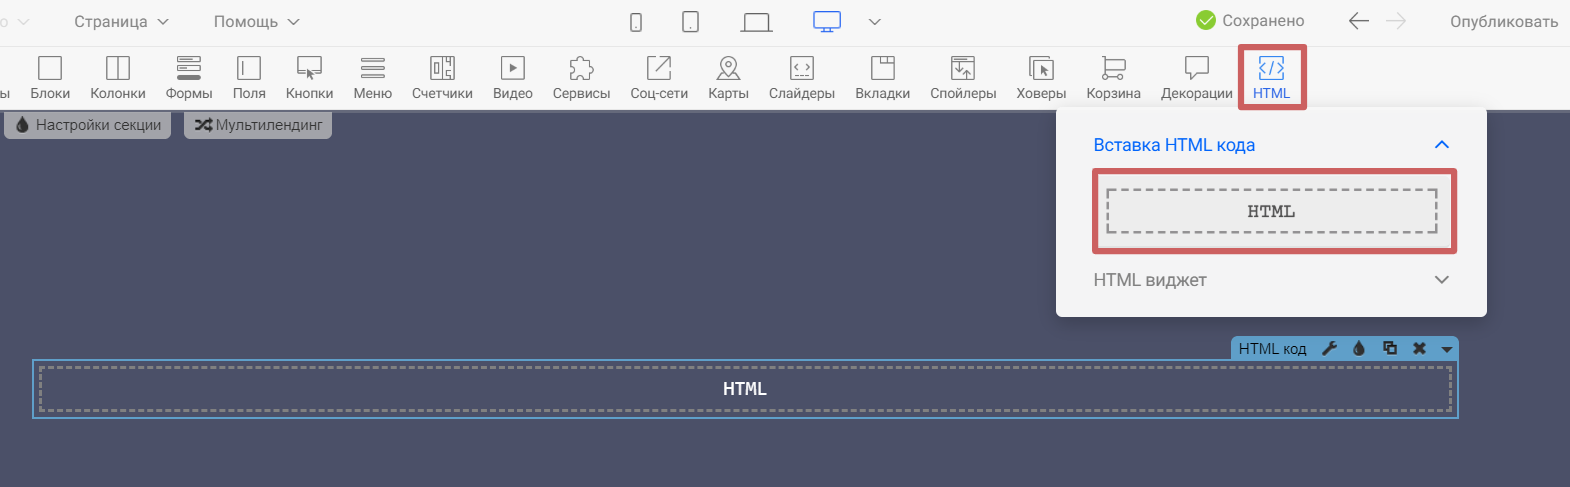Delete the HTML код block with X

click(x=1419, y=348)
